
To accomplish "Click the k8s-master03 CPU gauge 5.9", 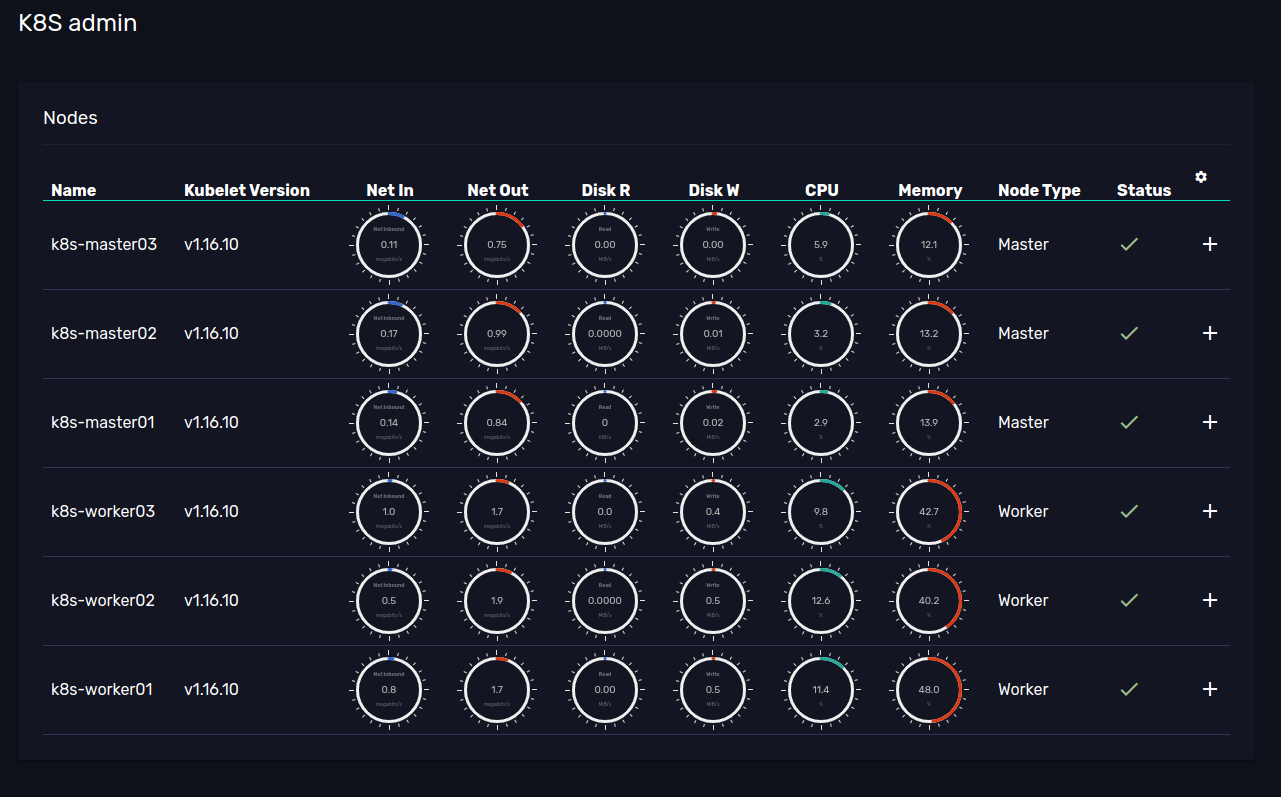I will [x=822, y=244].
